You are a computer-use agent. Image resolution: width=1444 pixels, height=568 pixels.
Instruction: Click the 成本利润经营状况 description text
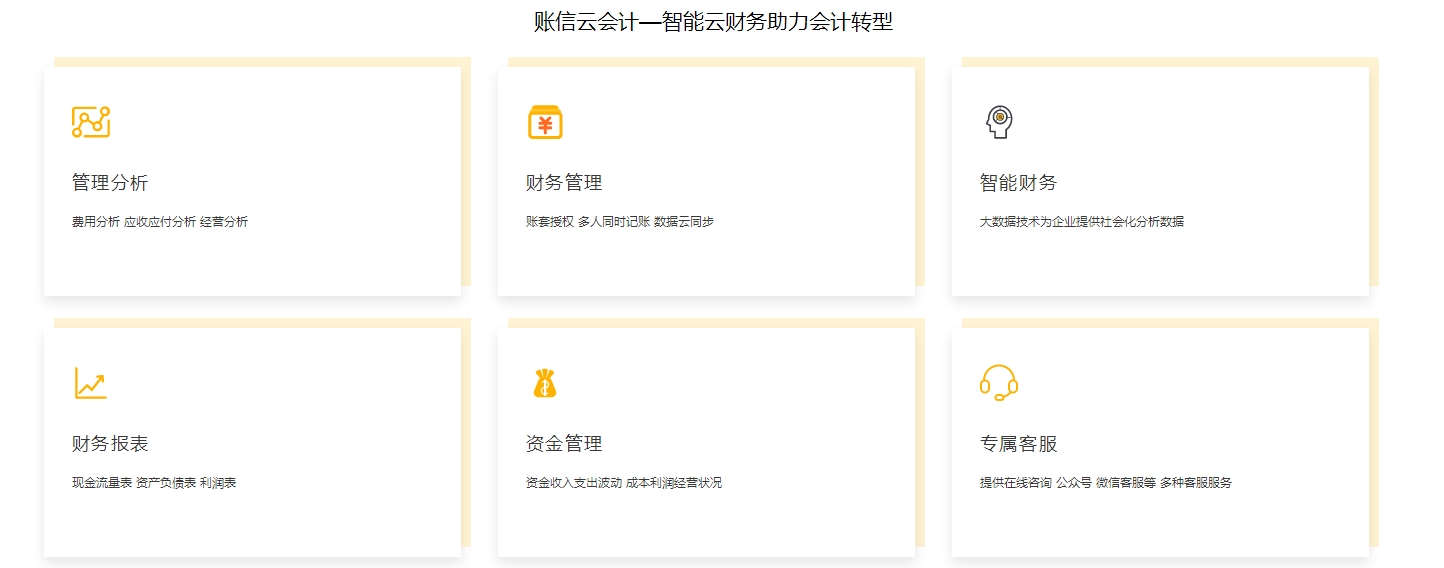tap(674, 483)
